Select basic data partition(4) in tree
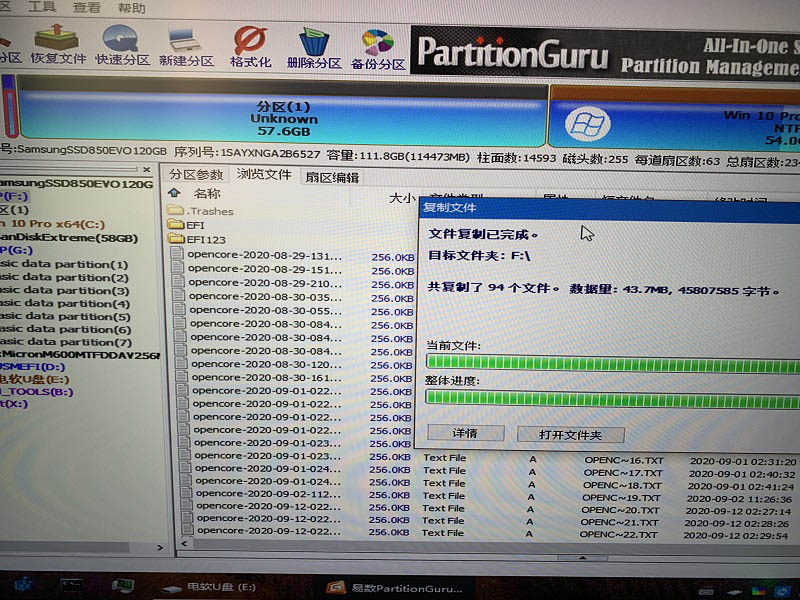This screenshot has width=800, height=600. pyautogui.click(x=65, y=304)
